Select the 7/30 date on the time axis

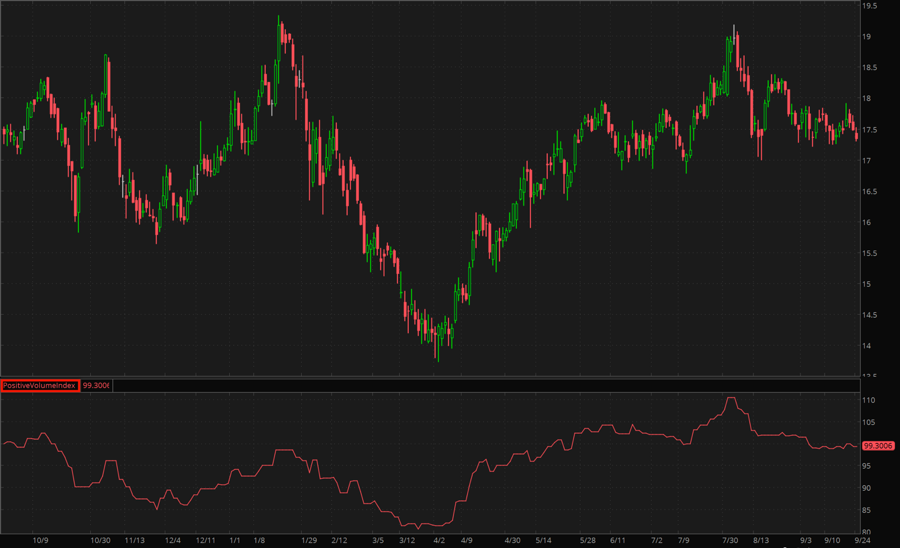tap(731, 540)
